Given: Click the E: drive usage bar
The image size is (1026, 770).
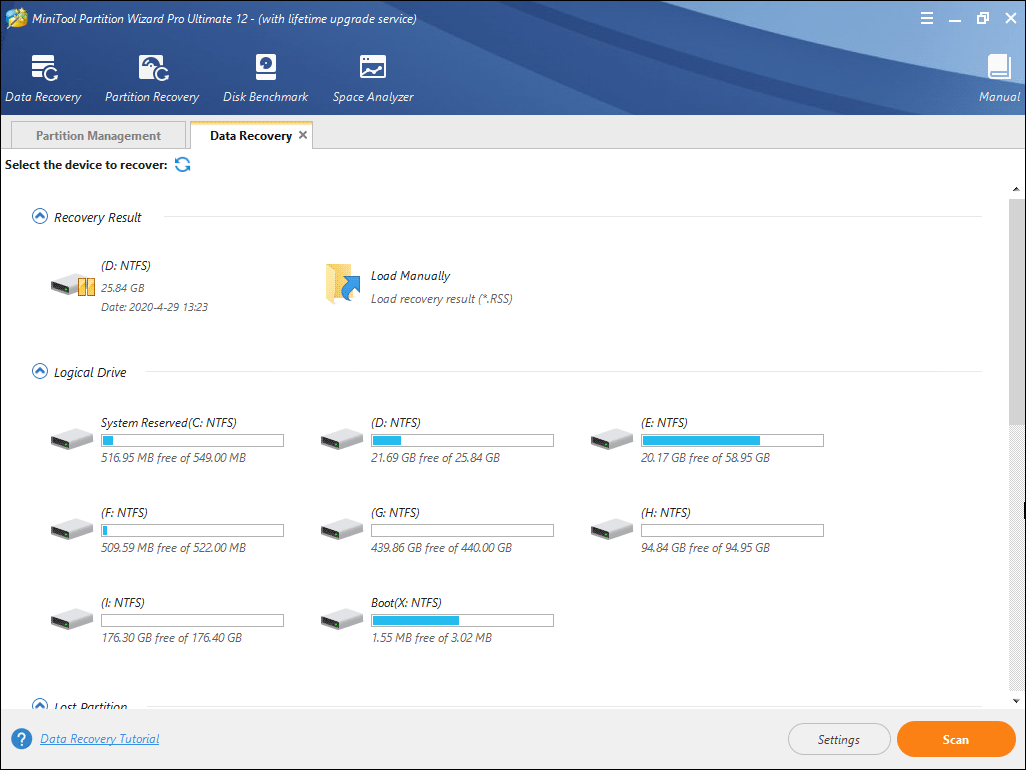Looking at the screenshot, I should coord(732,440).
